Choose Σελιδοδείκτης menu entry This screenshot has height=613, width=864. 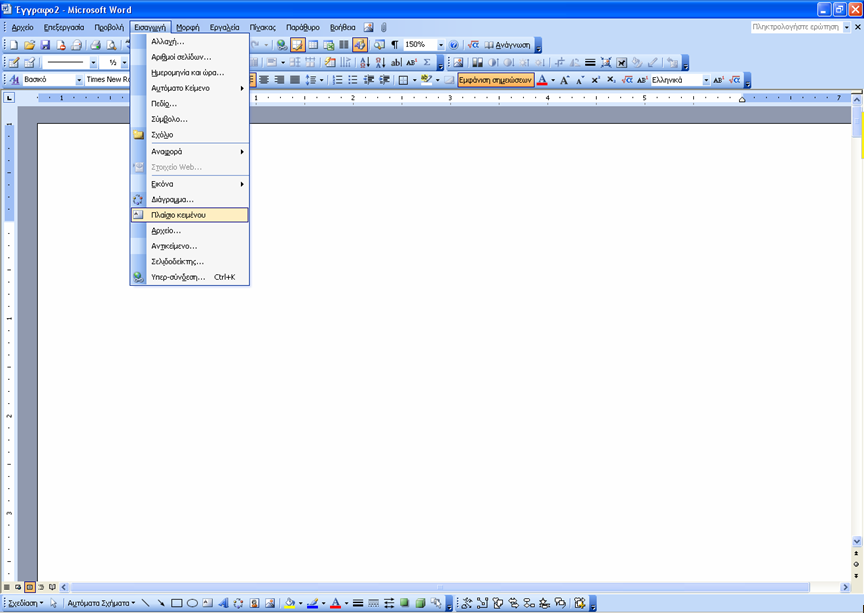coord(190,262)
